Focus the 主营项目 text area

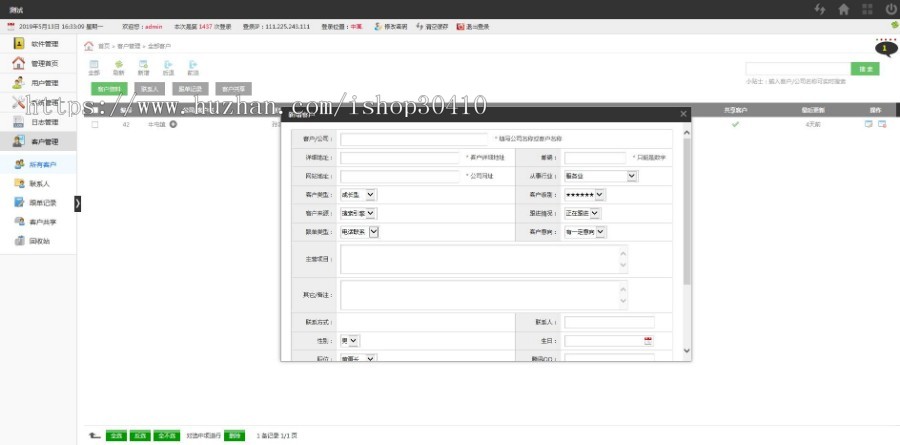(x=484, y=259)
